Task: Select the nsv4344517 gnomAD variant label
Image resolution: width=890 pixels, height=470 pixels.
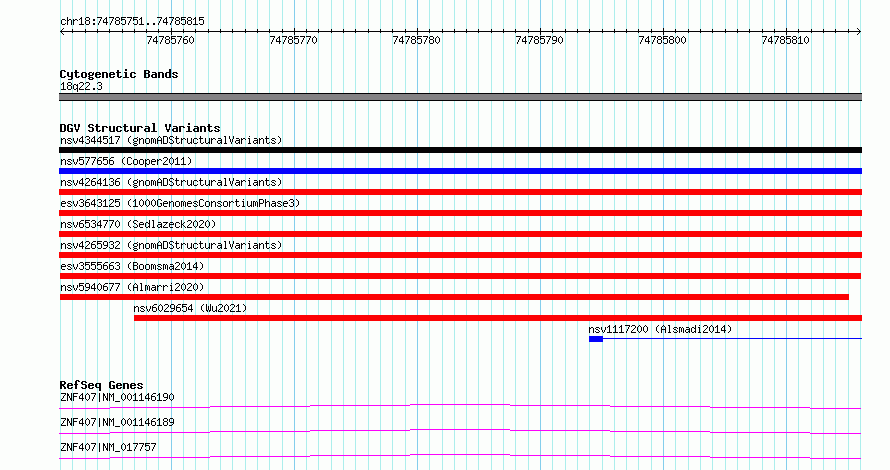Action: pyautogui.click(x=171, y=140)
